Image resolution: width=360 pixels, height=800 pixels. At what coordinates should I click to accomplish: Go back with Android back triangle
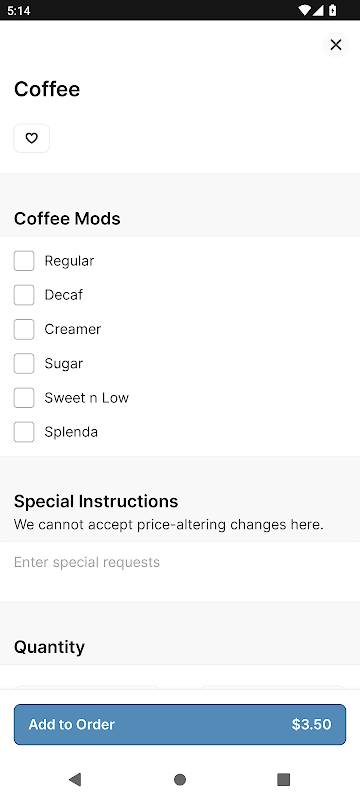[x=75, y=779]
